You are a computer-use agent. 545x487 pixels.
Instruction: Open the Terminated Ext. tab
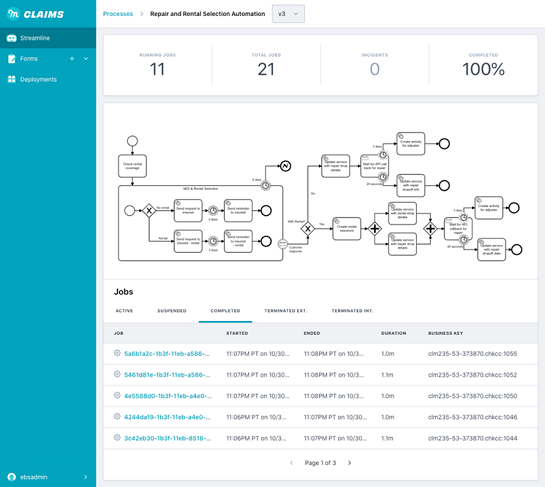(286, 311)
